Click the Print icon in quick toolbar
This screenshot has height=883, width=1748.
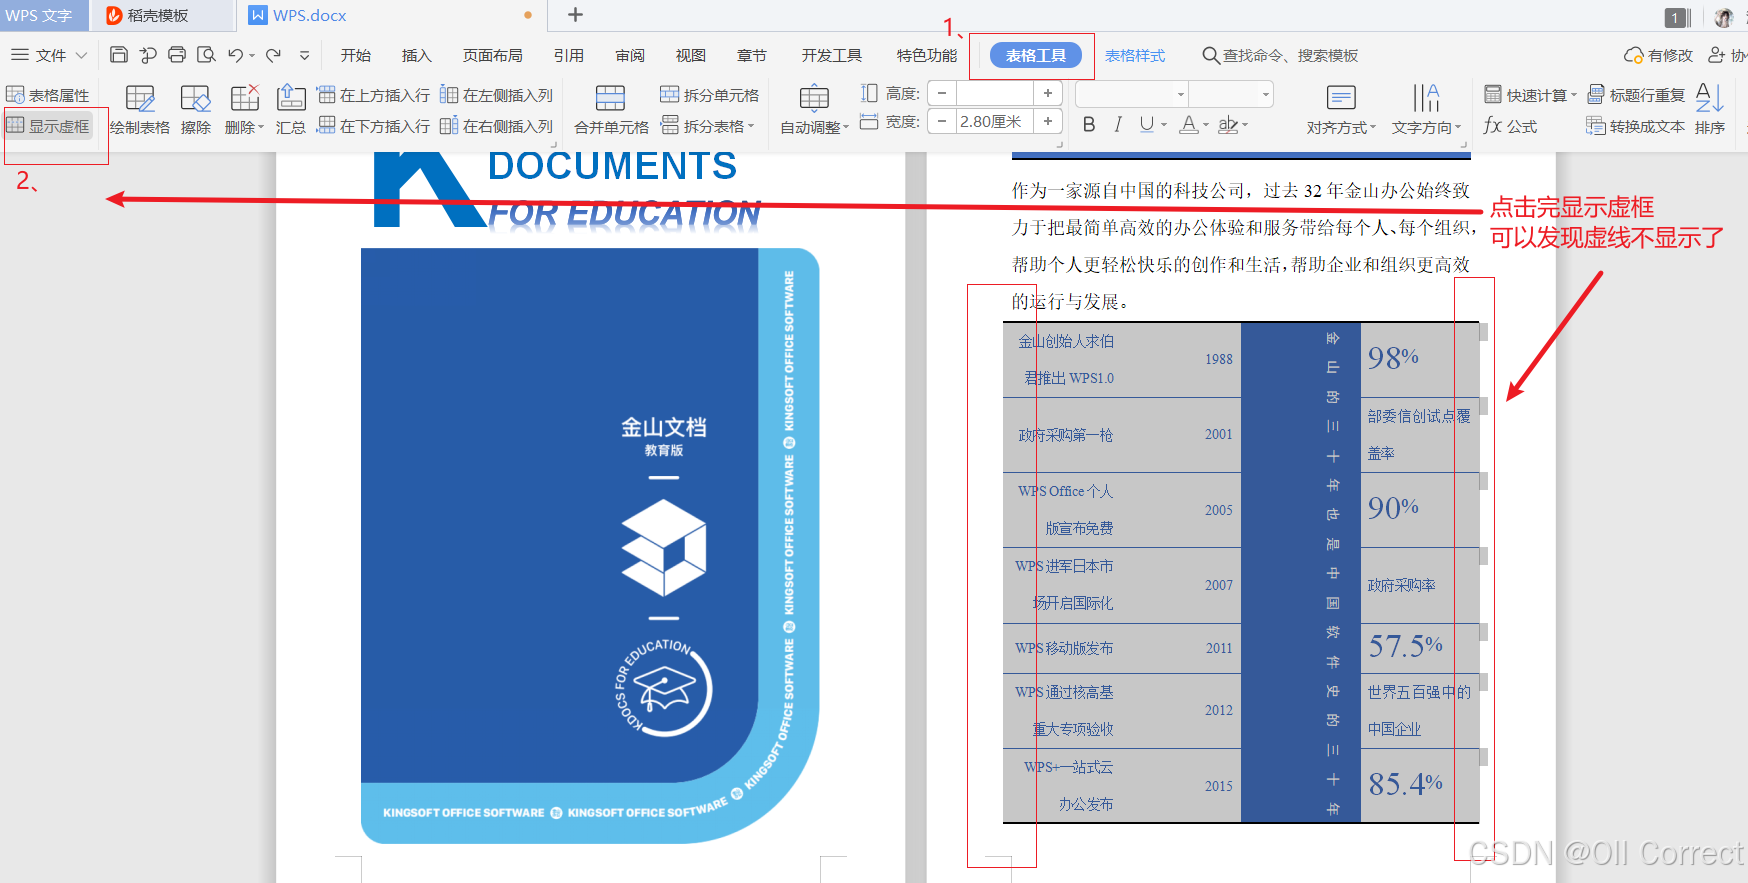tap(177, 55)
